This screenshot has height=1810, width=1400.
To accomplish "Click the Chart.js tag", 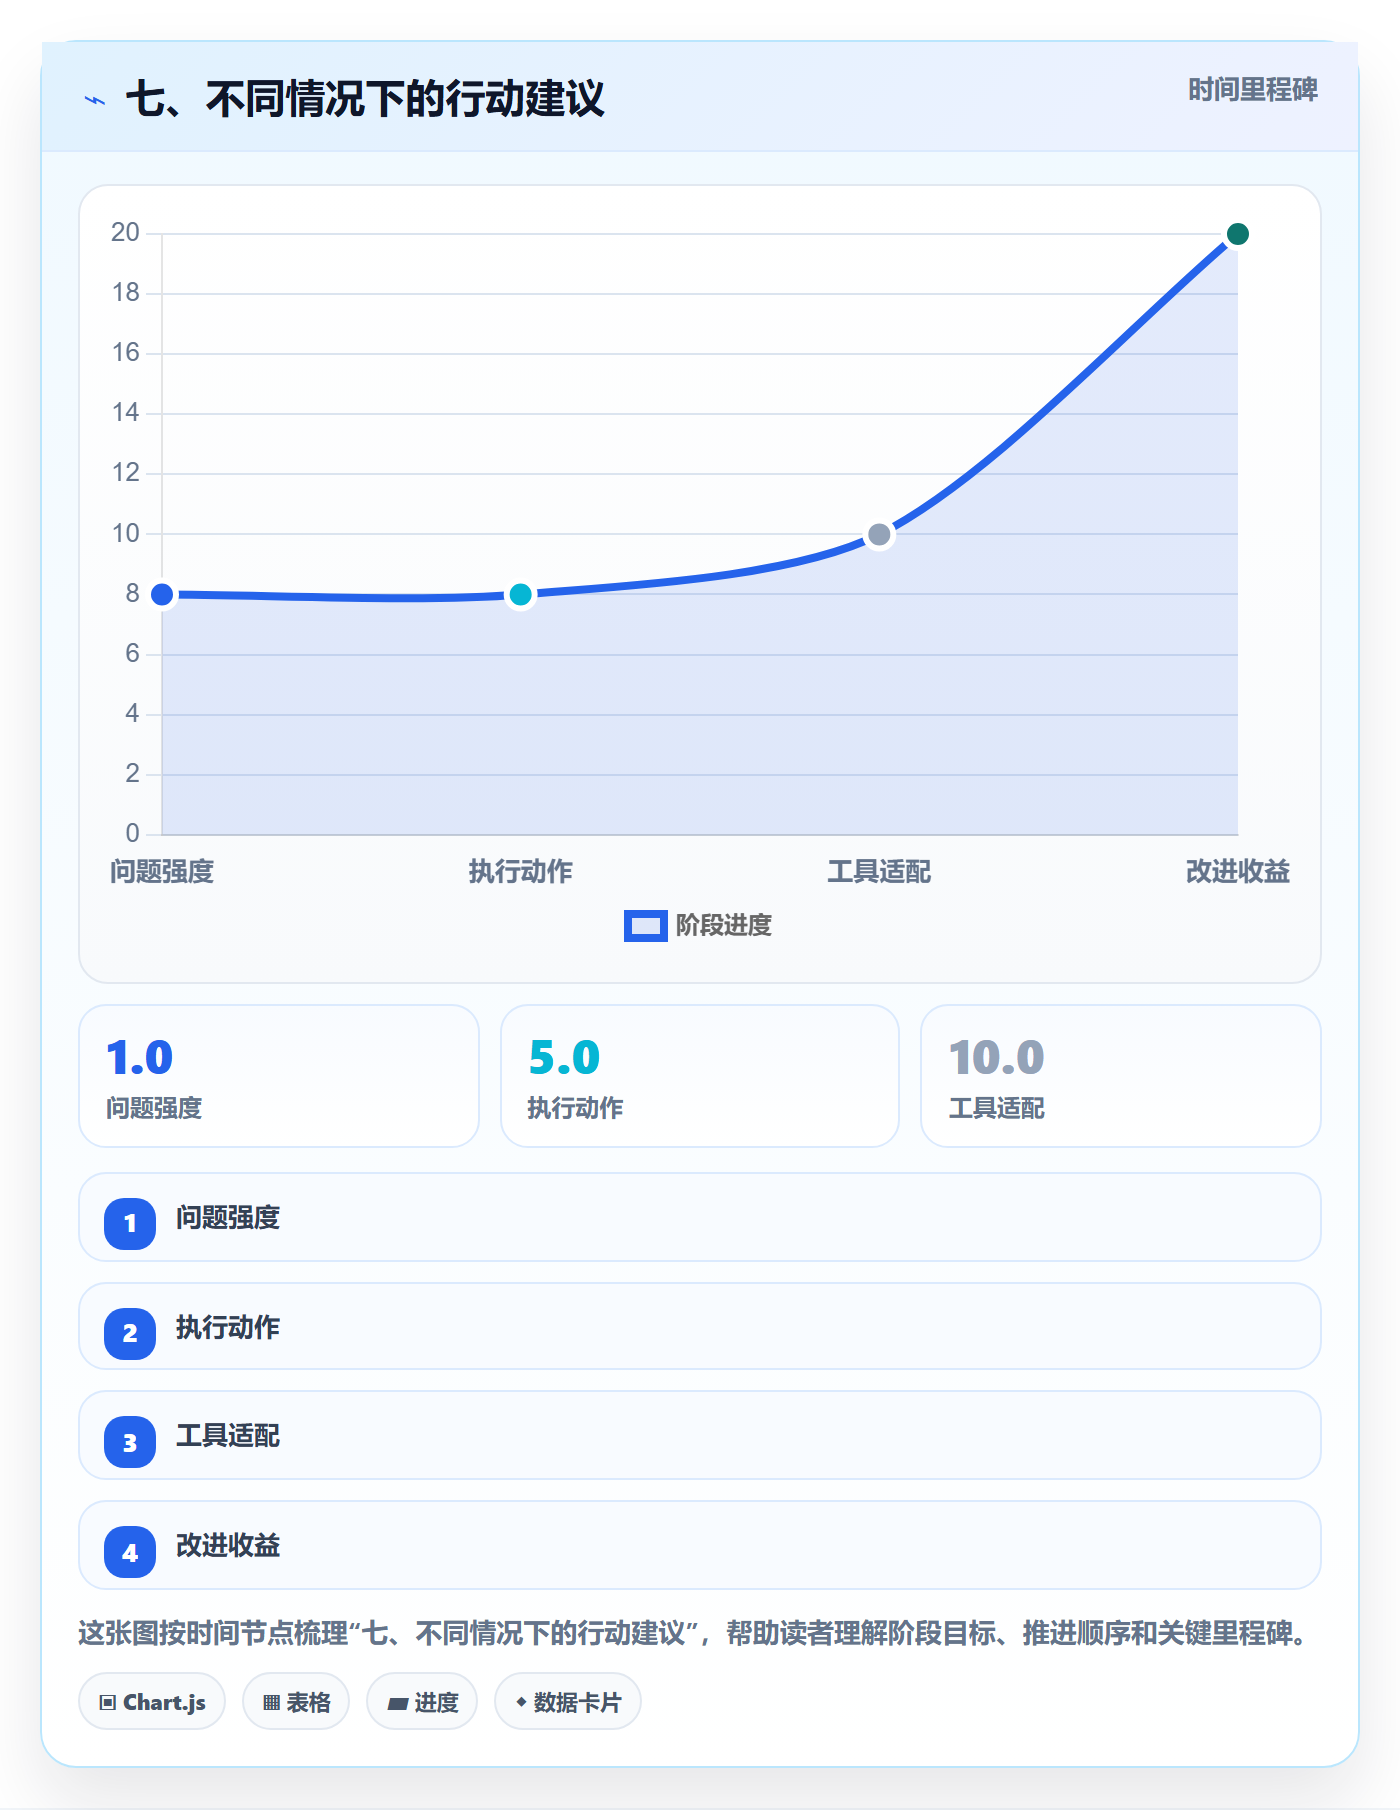I will (x=152, y=1701).
